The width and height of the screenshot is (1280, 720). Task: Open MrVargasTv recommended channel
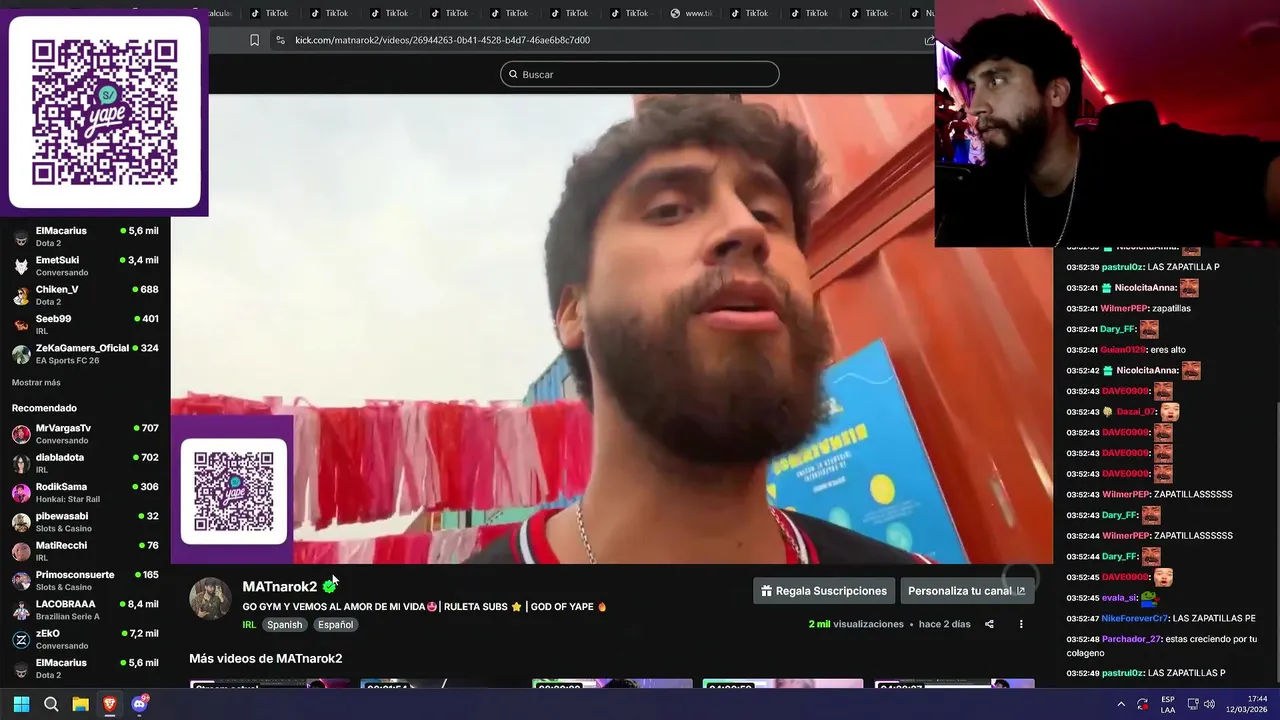pos(85,434)
